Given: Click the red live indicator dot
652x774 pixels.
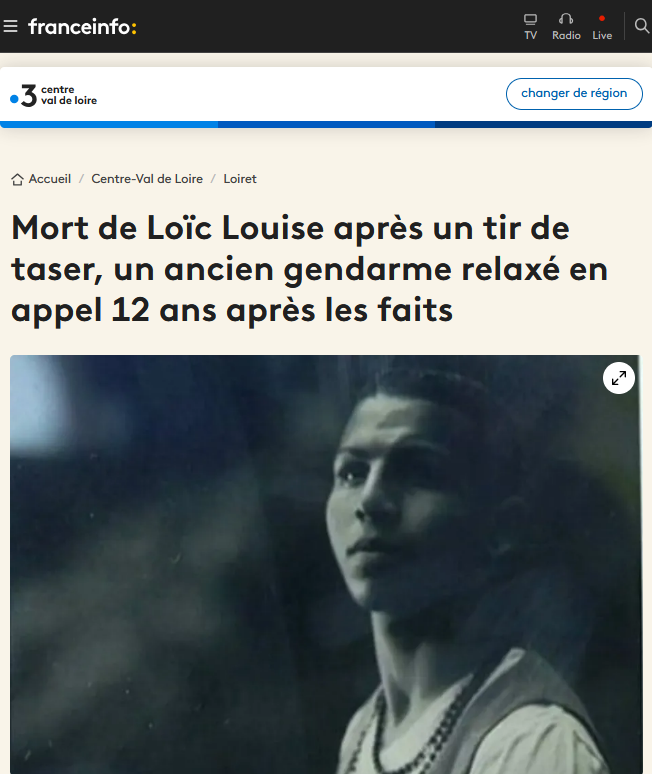Looking at the screenshot, I should pyautogui.click(x=602, y=18).
